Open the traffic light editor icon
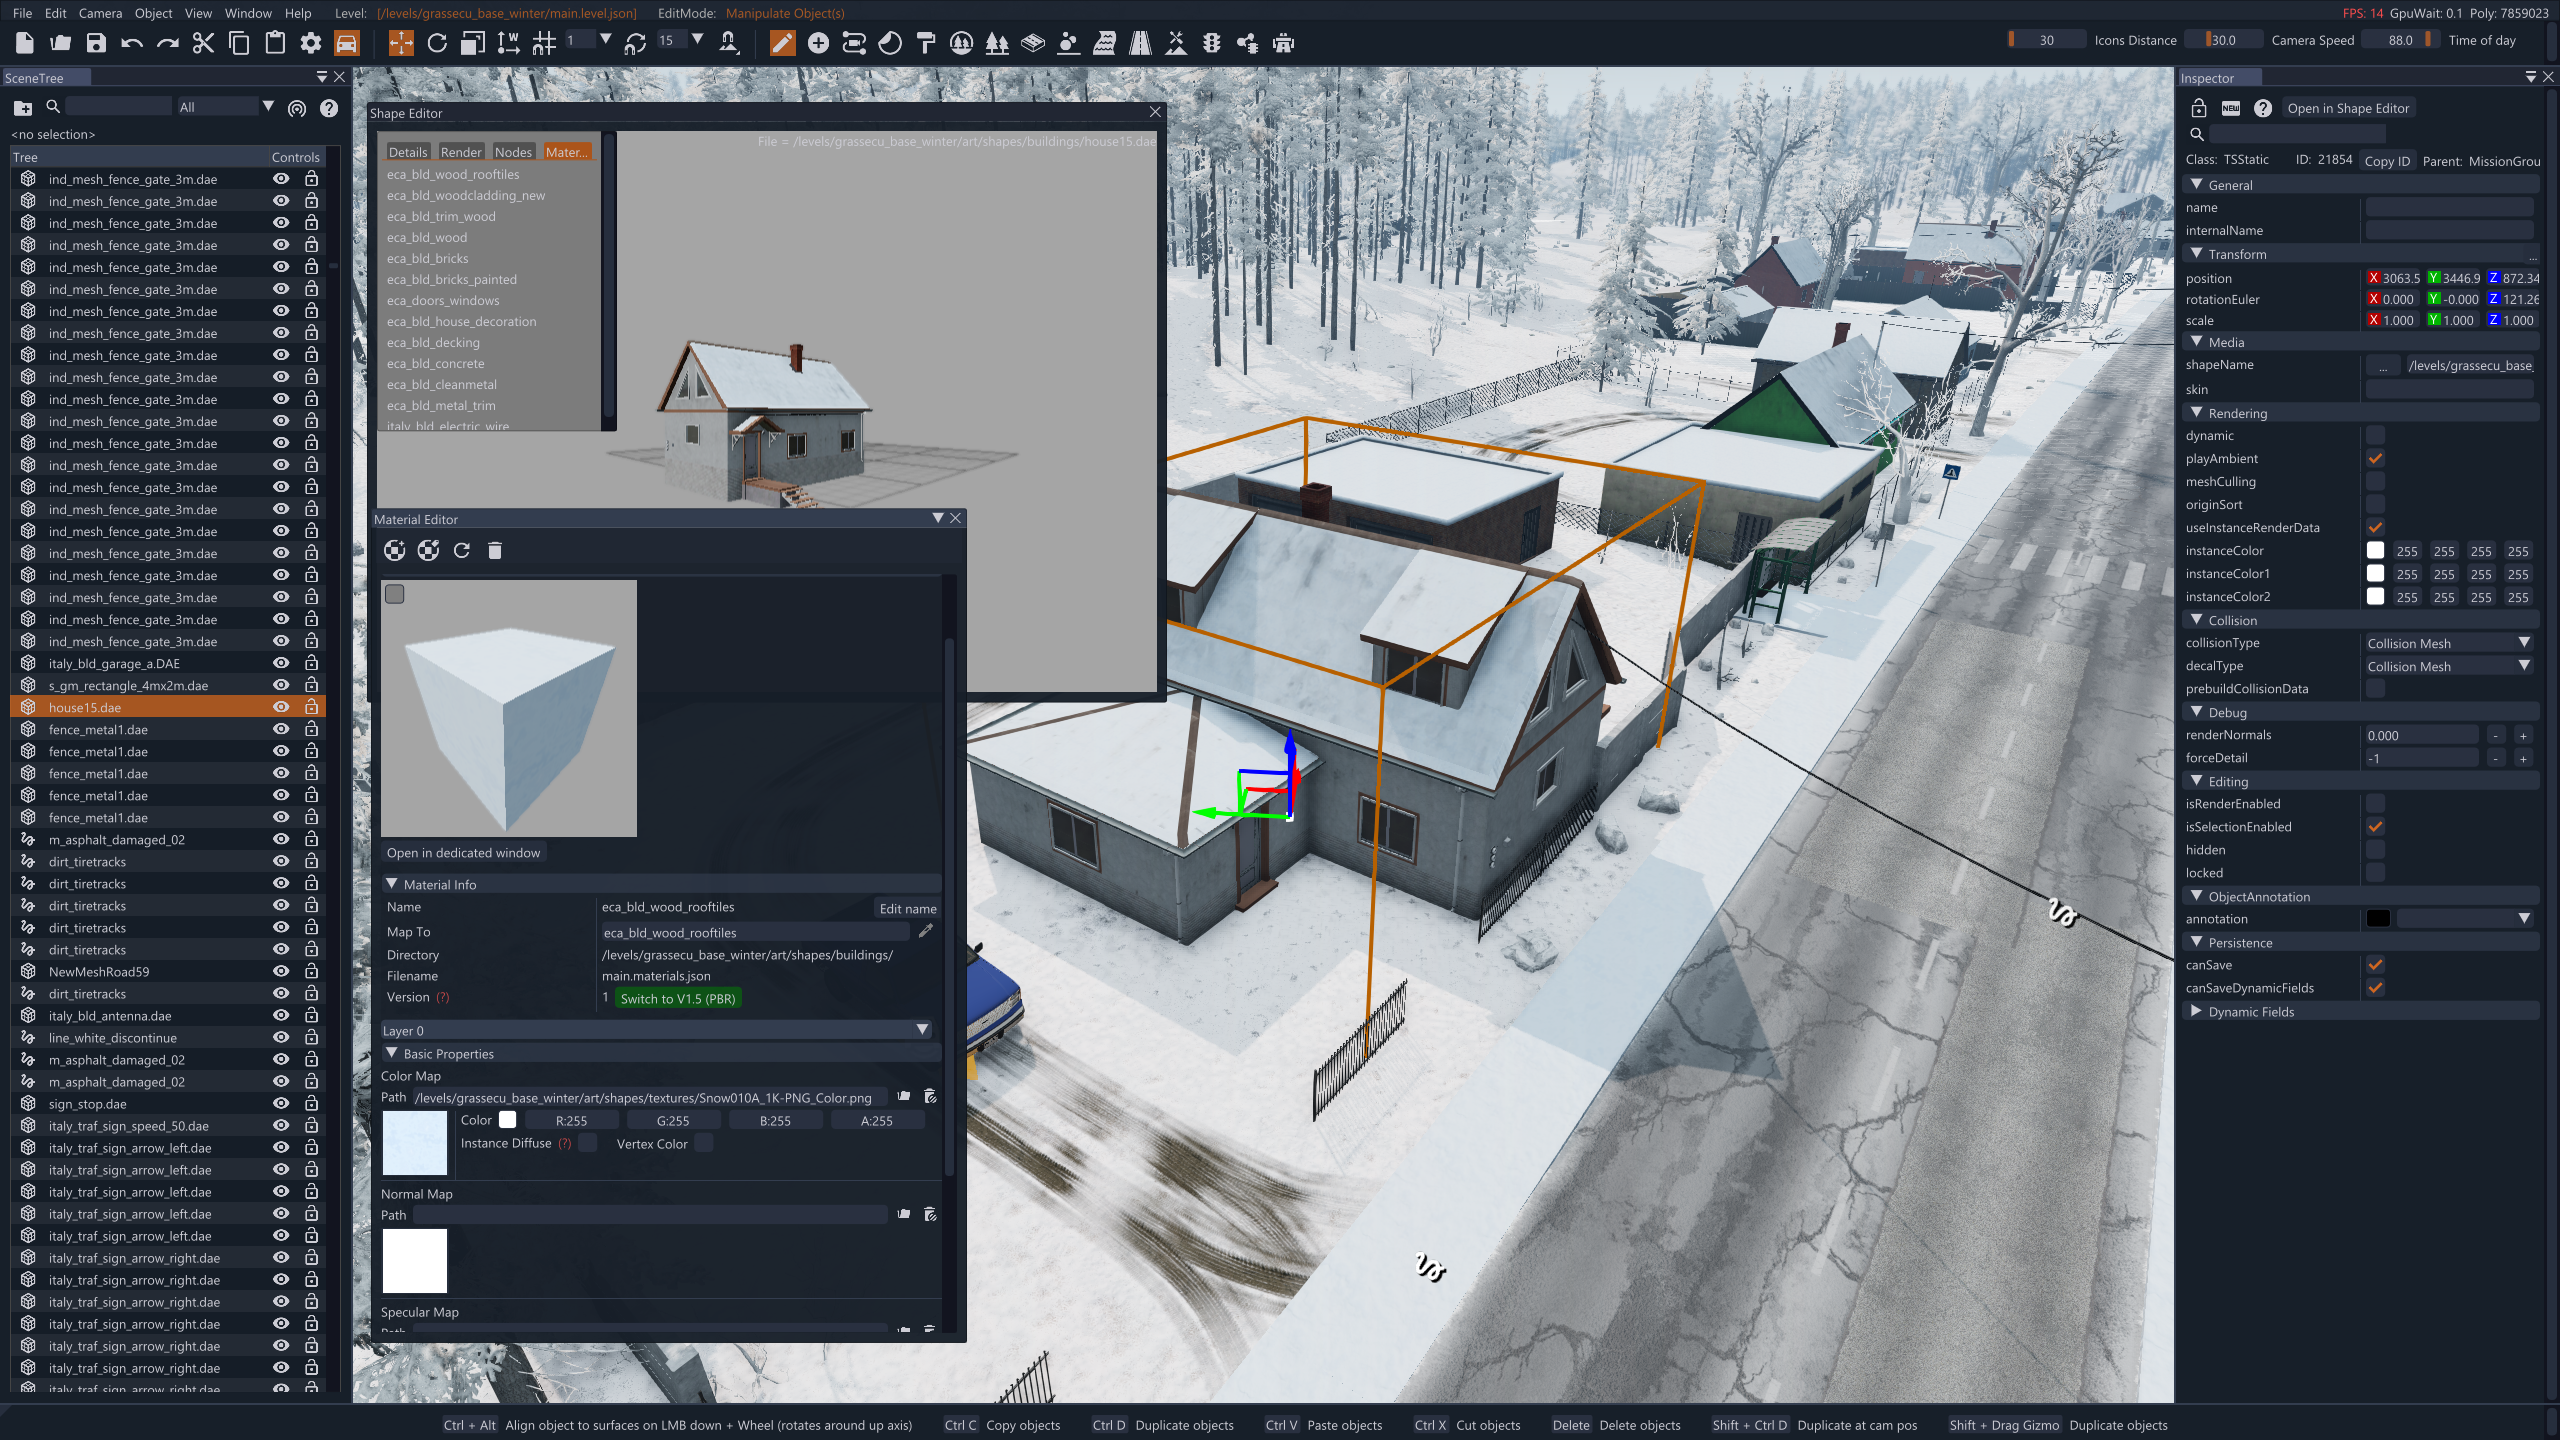 pos(1211,43)
